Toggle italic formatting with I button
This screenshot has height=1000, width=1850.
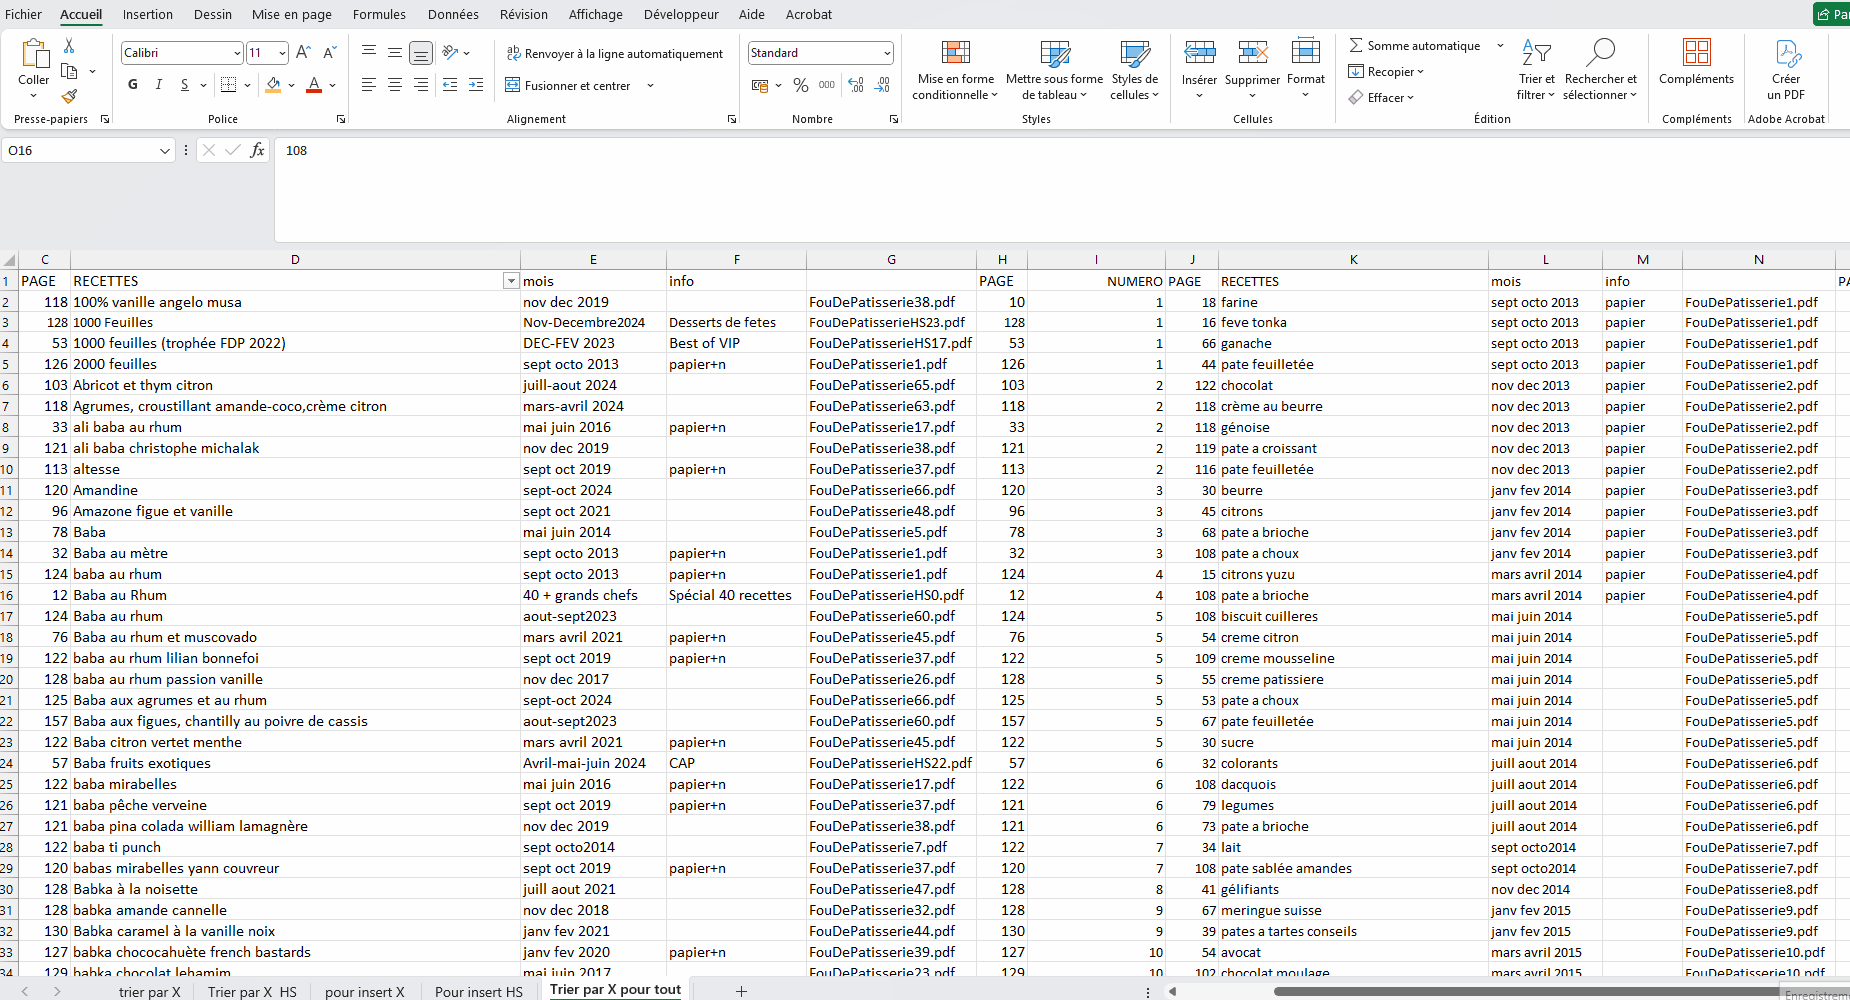click(x=158, y=85)
